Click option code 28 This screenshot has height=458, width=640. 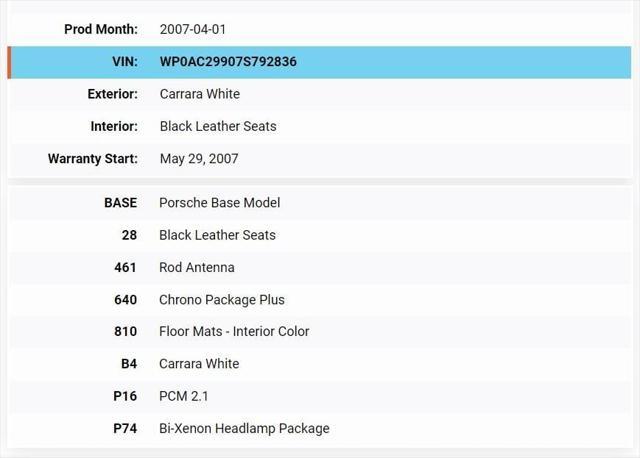pyautogui.click(x=129, y=235)
